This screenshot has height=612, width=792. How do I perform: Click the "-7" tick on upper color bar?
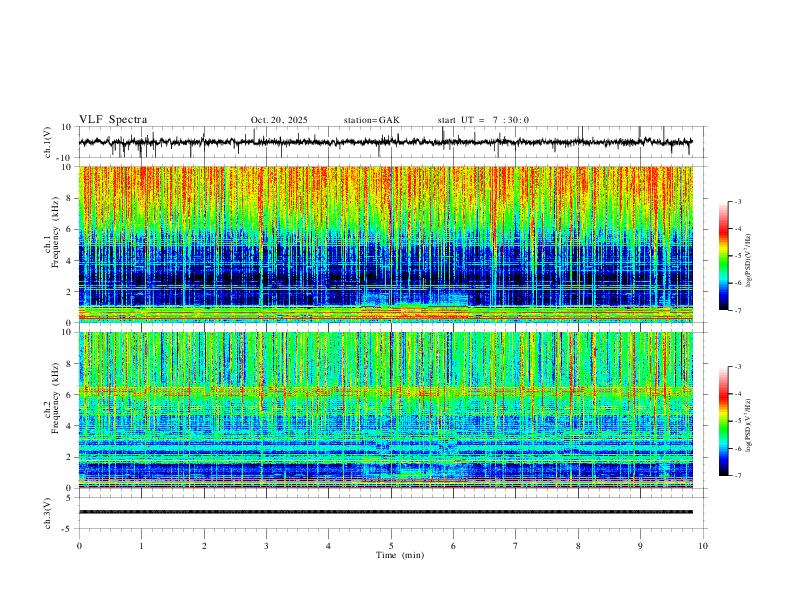click(x=737, y=310)
